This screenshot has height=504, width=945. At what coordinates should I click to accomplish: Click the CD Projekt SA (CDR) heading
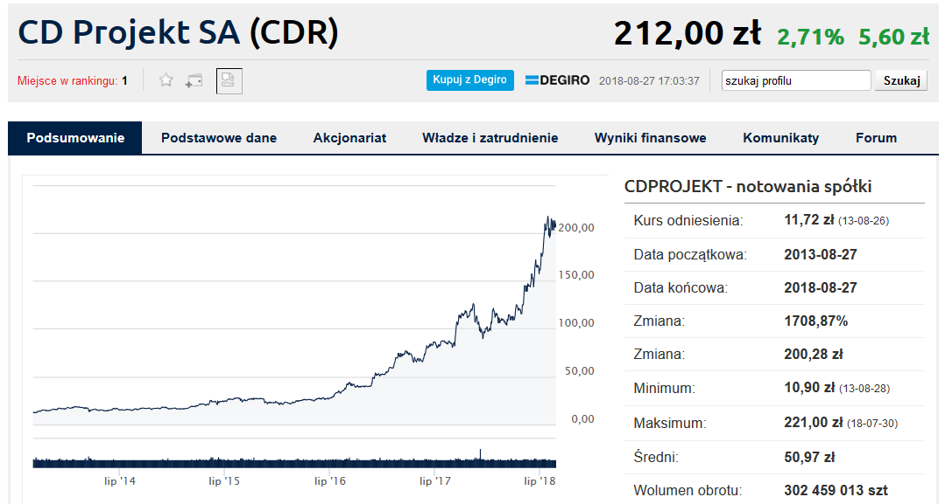(x=179, y=33)
